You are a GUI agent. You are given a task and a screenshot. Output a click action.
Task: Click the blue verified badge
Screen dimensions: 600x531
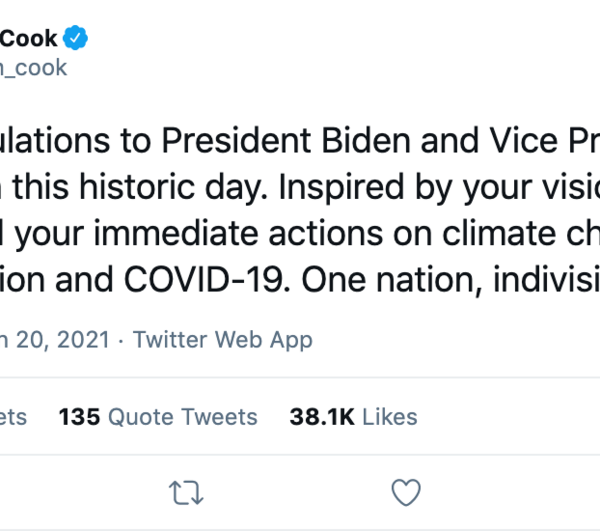(x=76, y=39)
